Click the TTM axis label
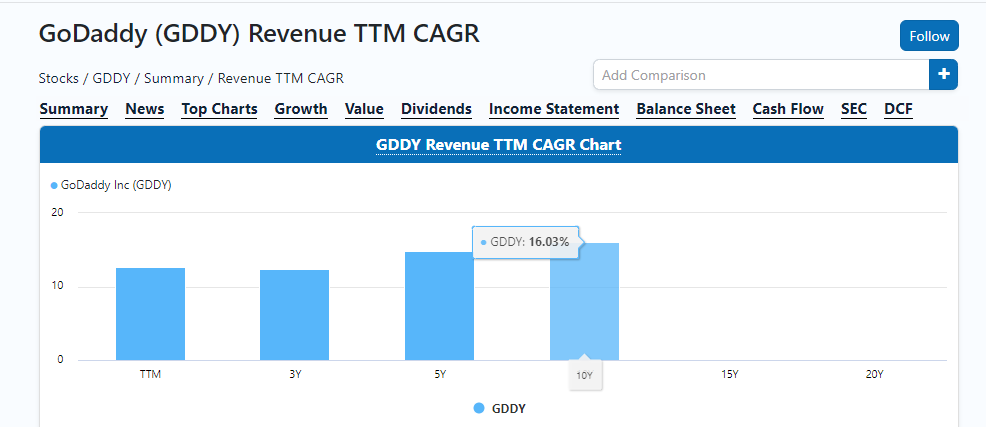986x427 pixels. (x=150, y=374)
